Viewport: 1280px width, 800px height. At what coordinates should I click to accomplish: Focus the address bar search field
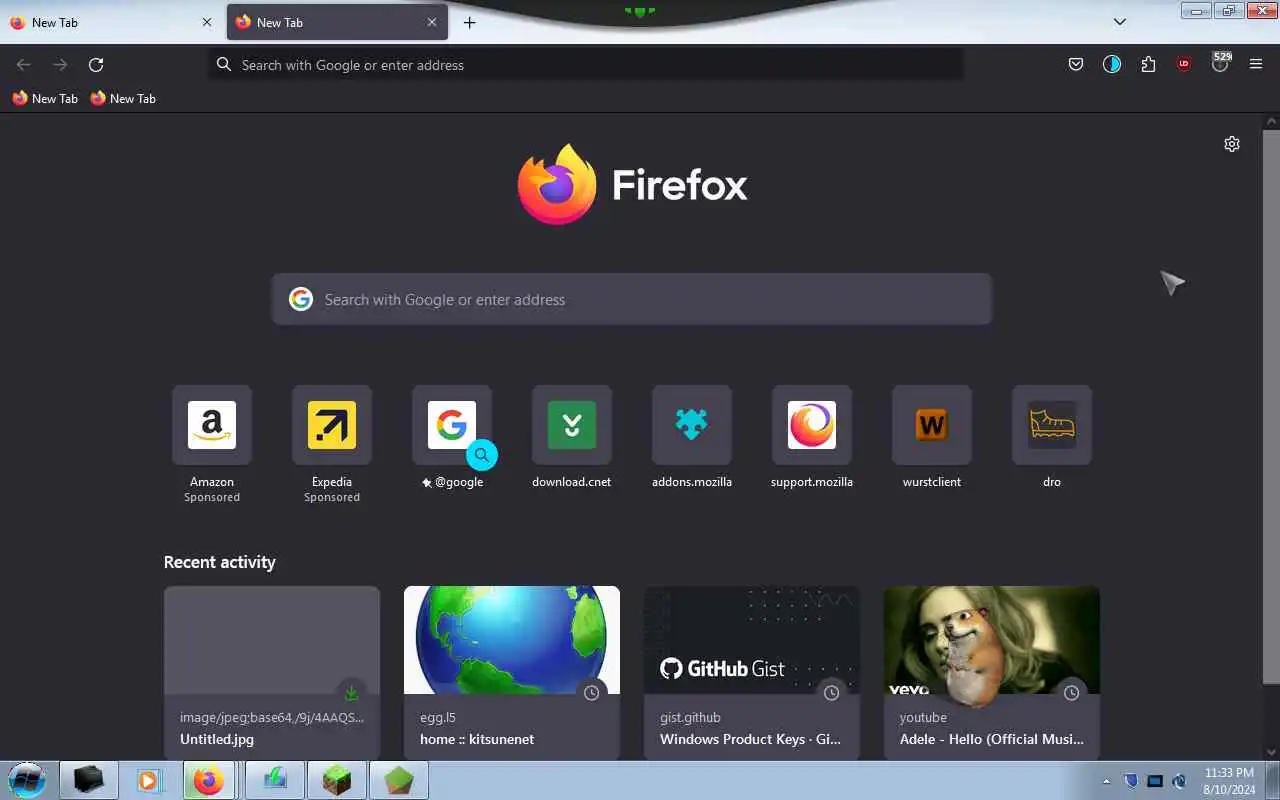586,64
